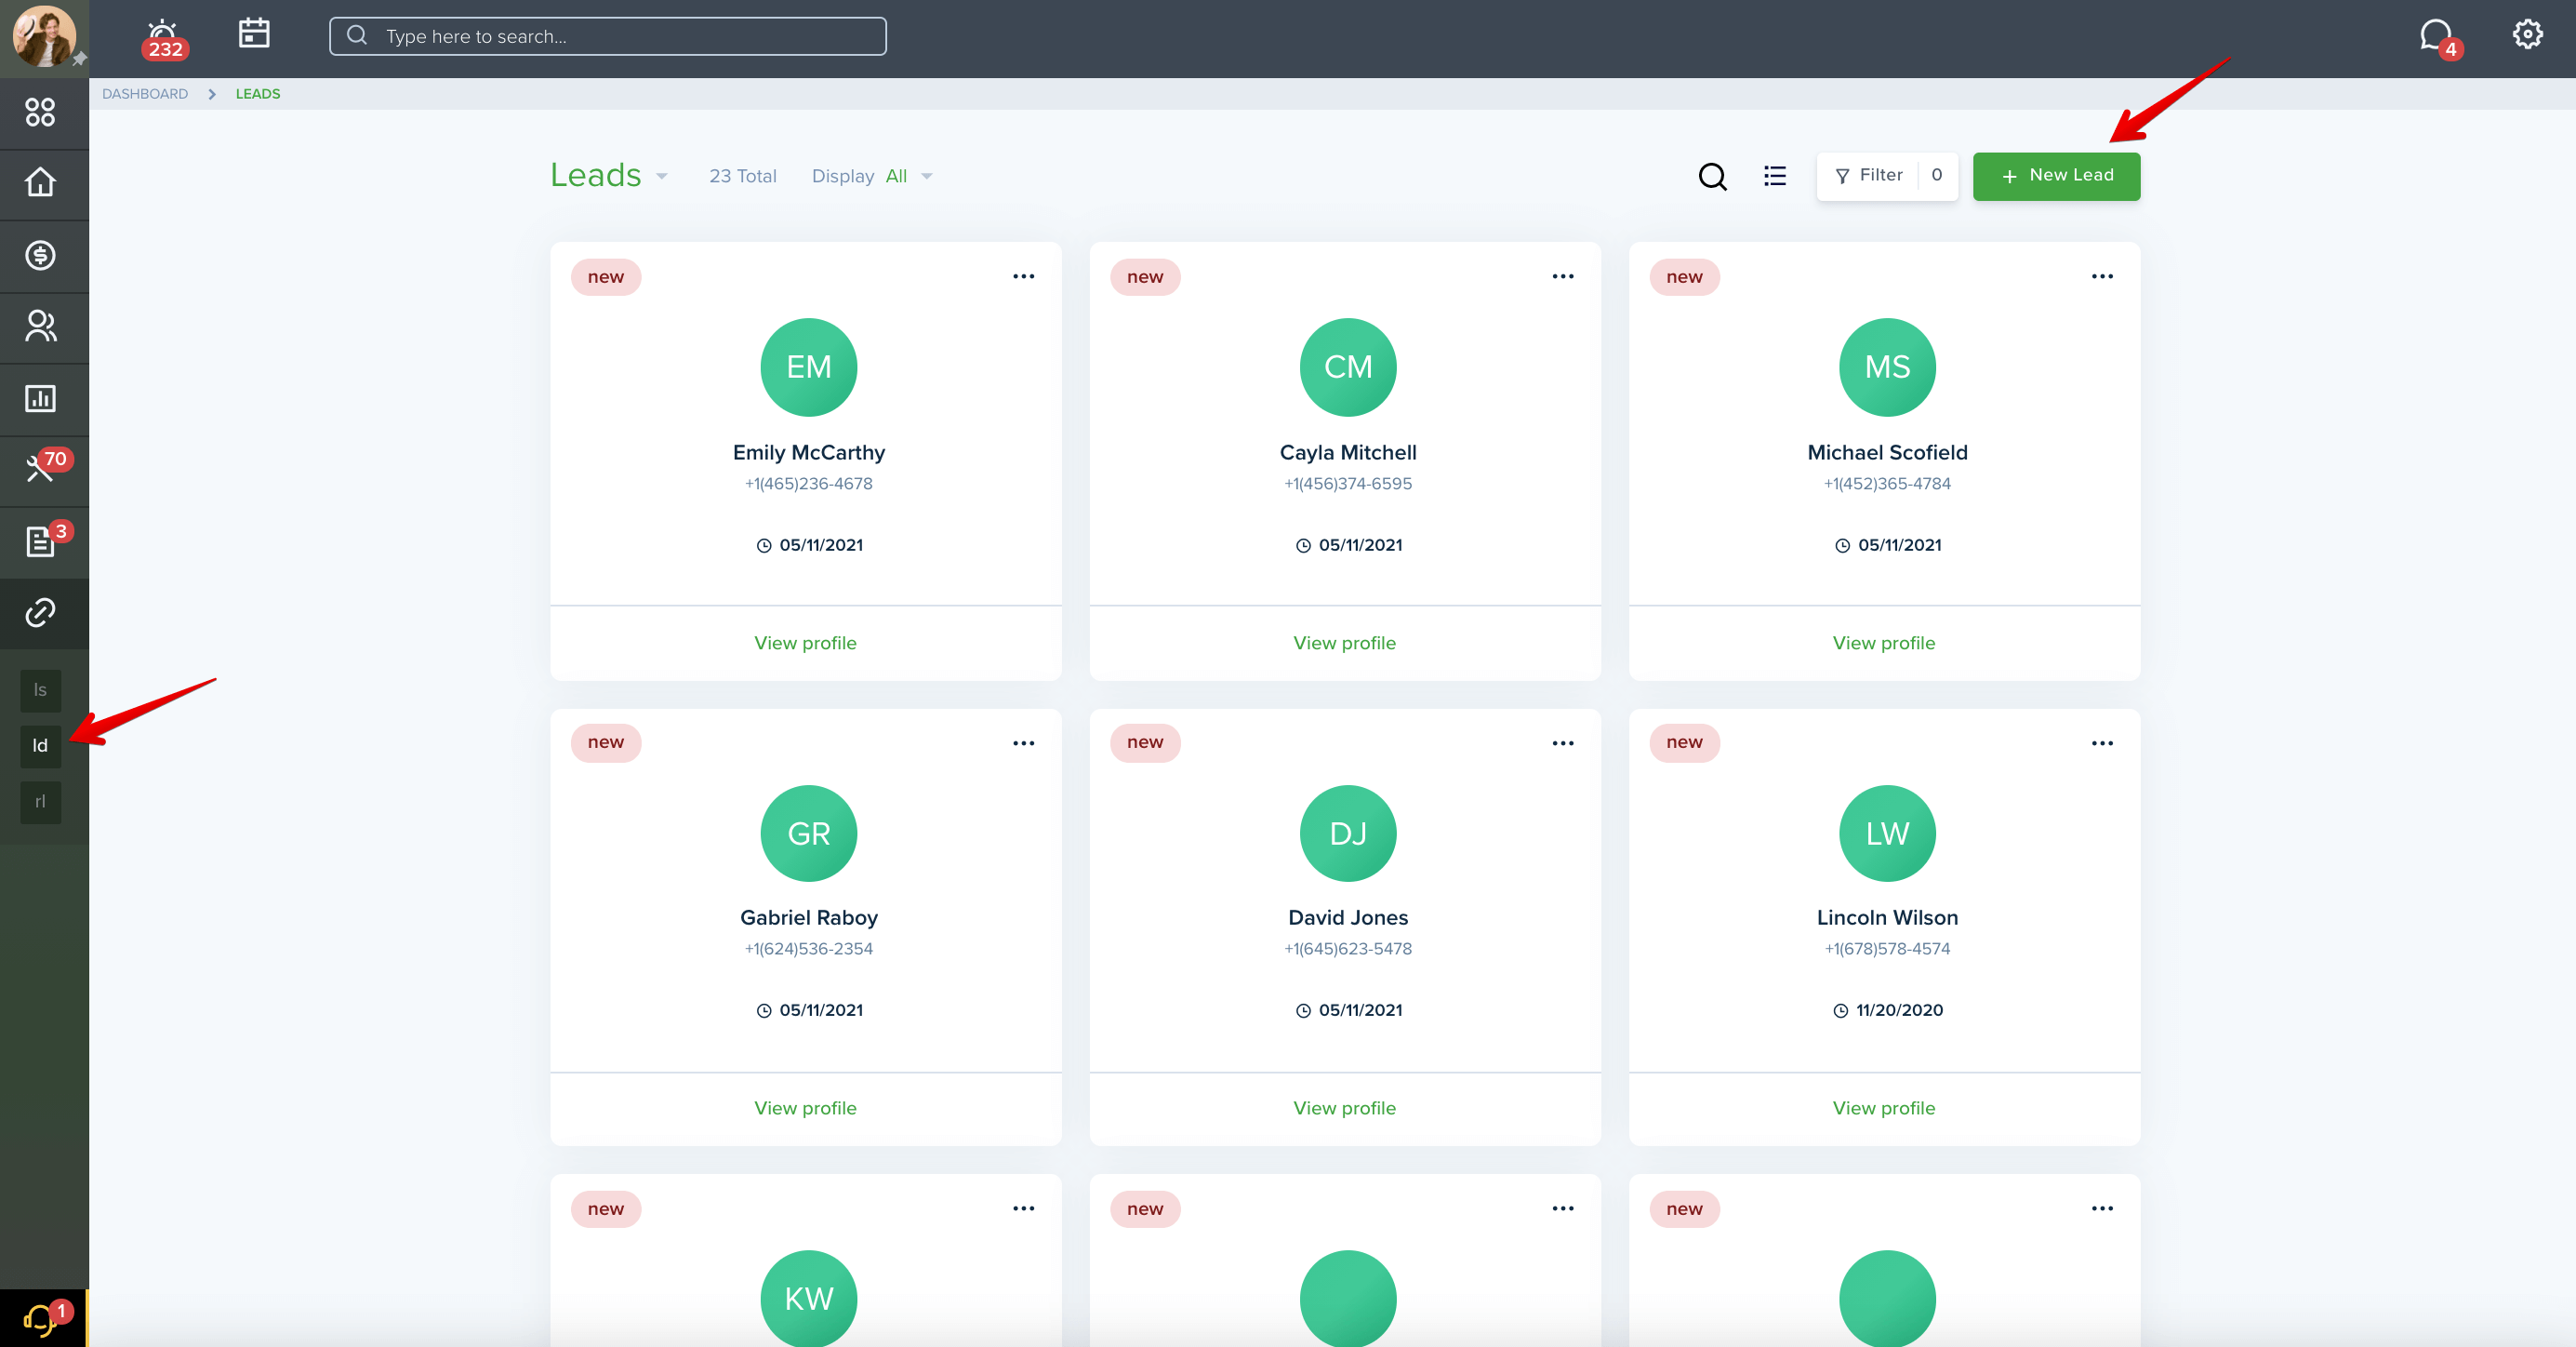Open the three-dot menu on Gabriel Raboy card
This screenshot has height=1347, width=2576.
[x=1023, y=743]
